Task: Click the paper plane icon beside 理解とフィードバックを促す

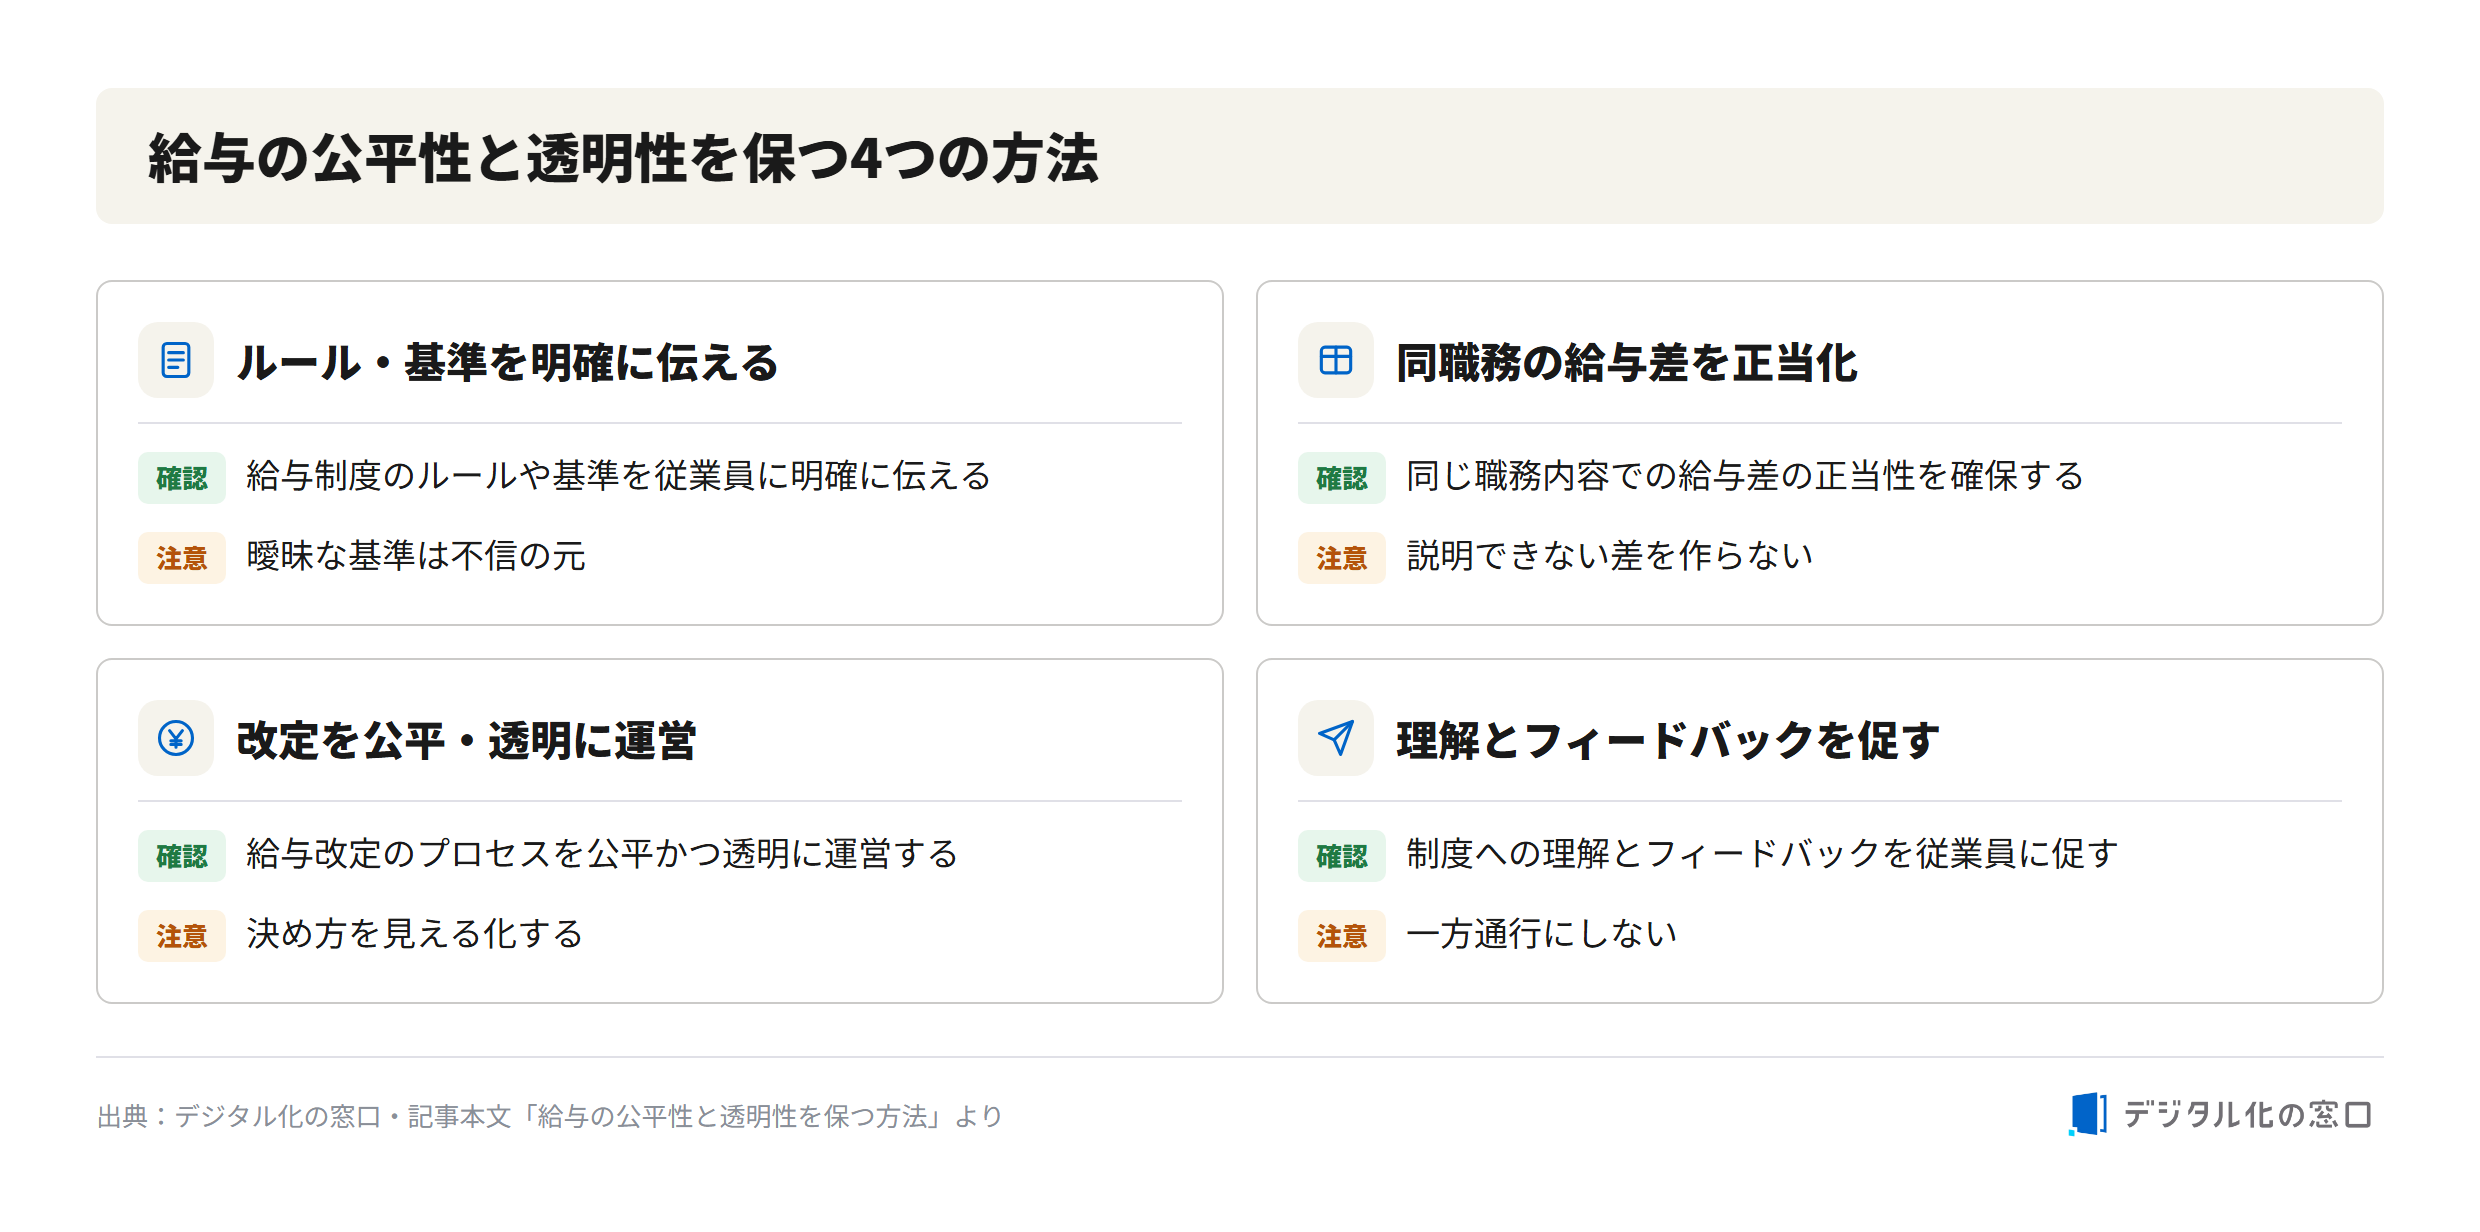Action: (x=1336, y=738)
